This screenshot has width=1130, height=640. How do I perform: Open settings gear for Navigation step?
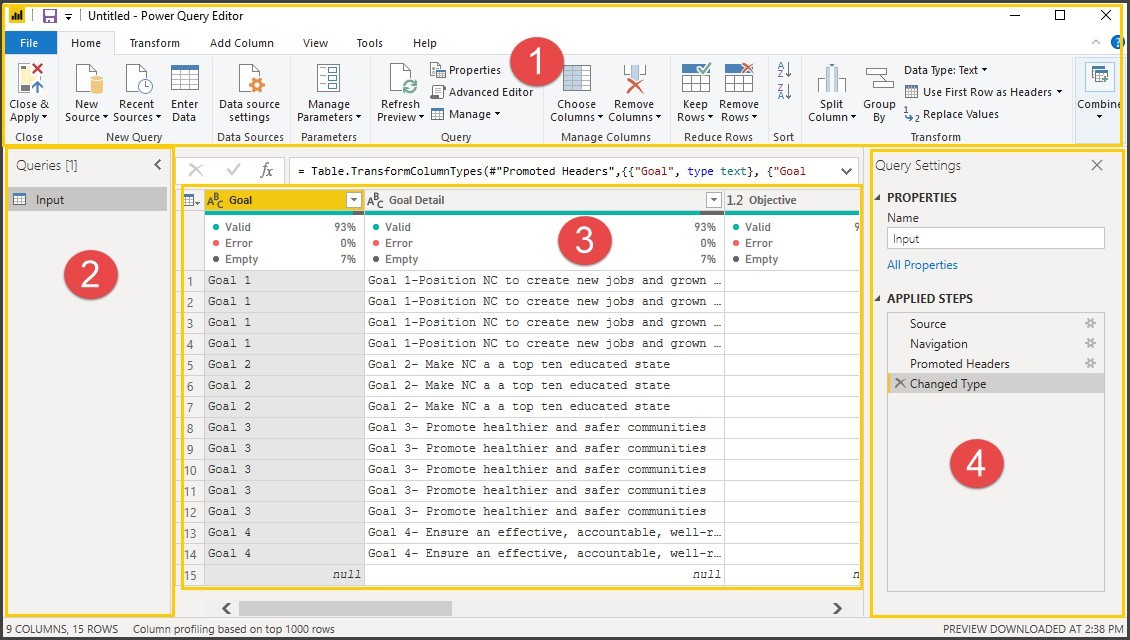pyautogui.click(x=1090, y=343)
